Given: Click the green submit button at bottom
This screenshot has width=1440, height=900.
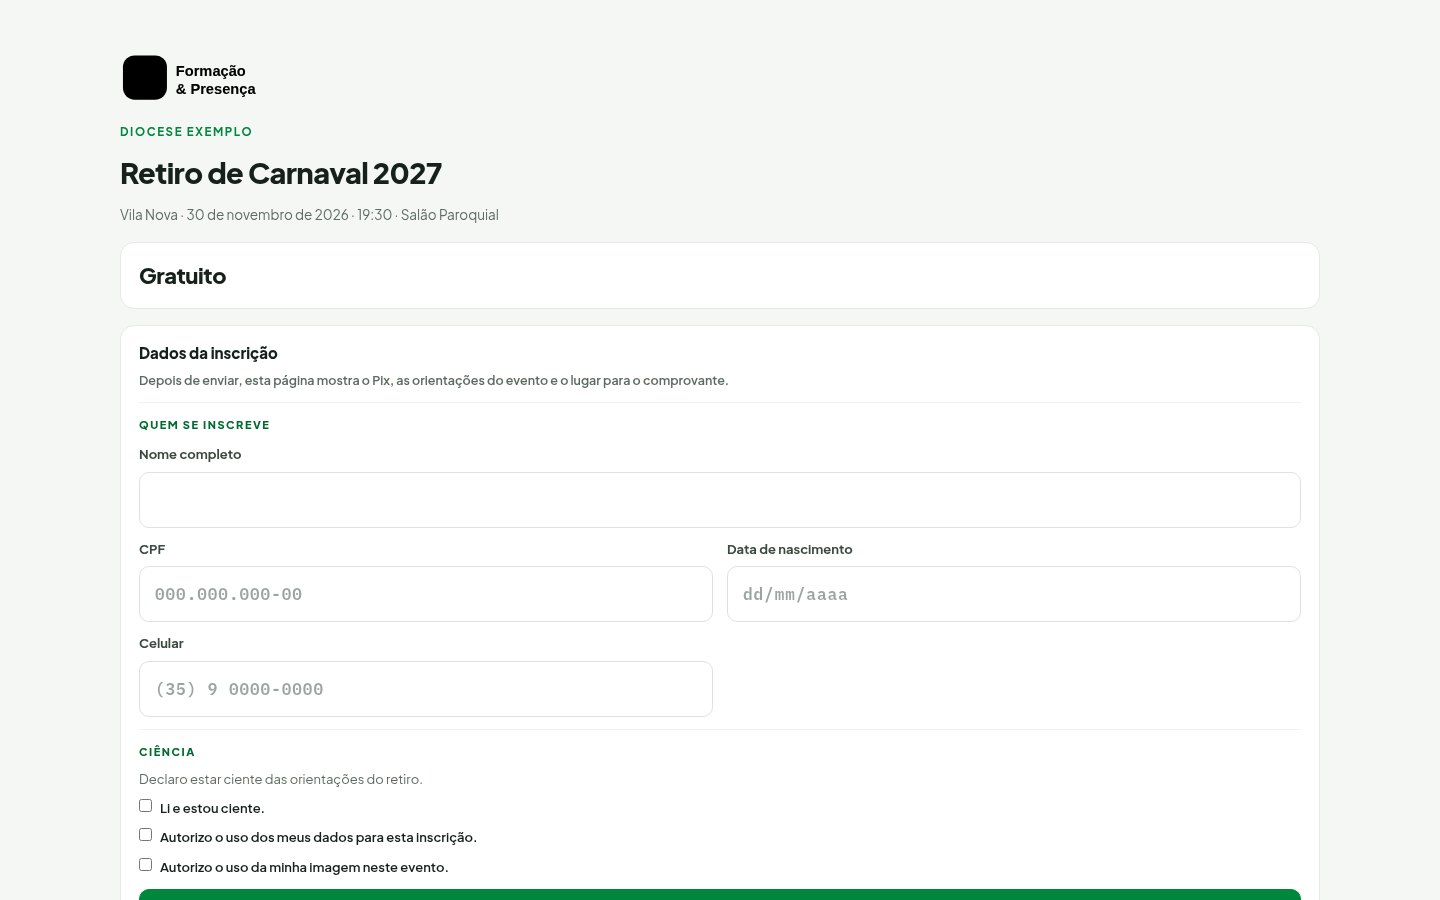Looking at the screenshot, I should pos(720,894).
